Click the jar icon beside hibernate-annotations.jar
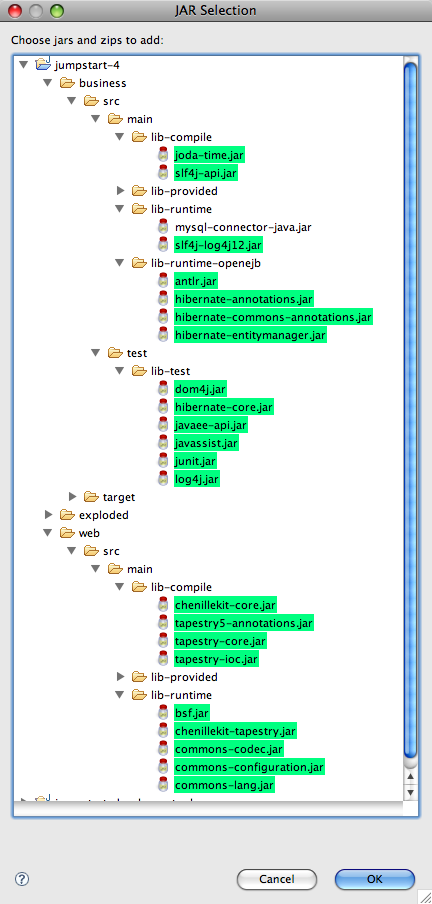Viewport: 432px width, 904px height. click(x=163, y=299)
